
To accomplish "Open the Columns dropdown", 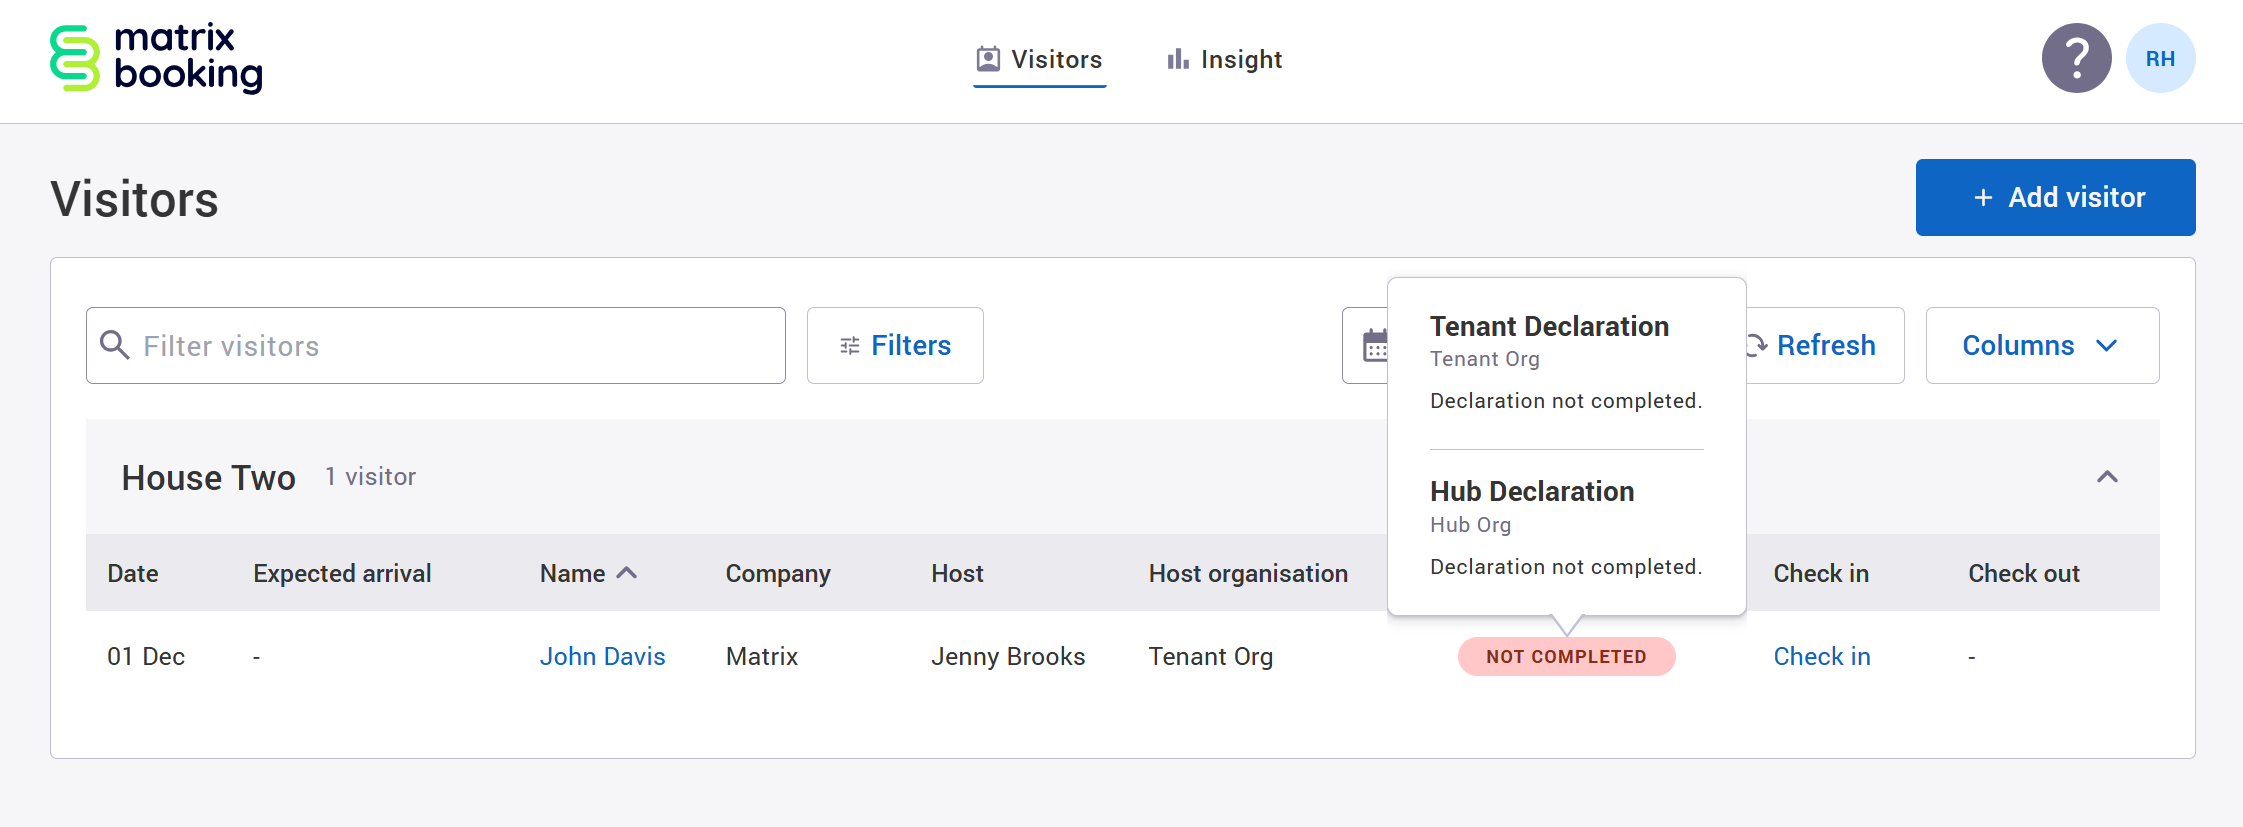I will click(2041, 346).
